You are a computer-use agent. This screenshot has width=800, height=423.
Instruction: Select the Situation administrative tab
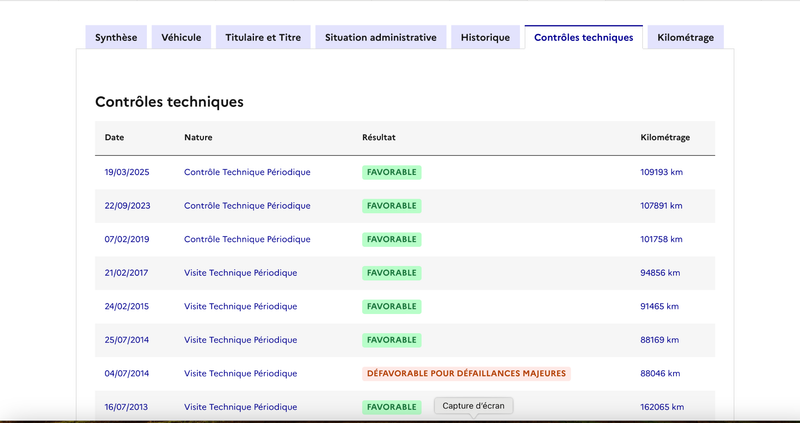tap(381, 37)
